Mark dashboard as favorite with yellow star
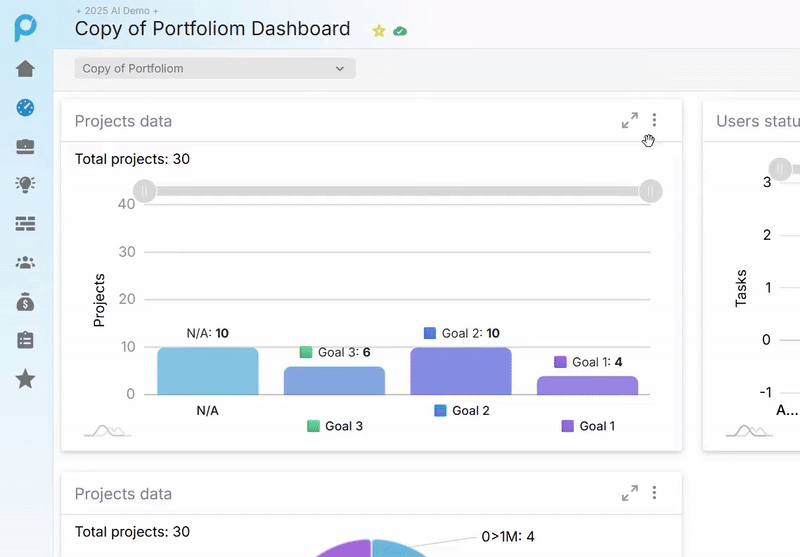 379,31
